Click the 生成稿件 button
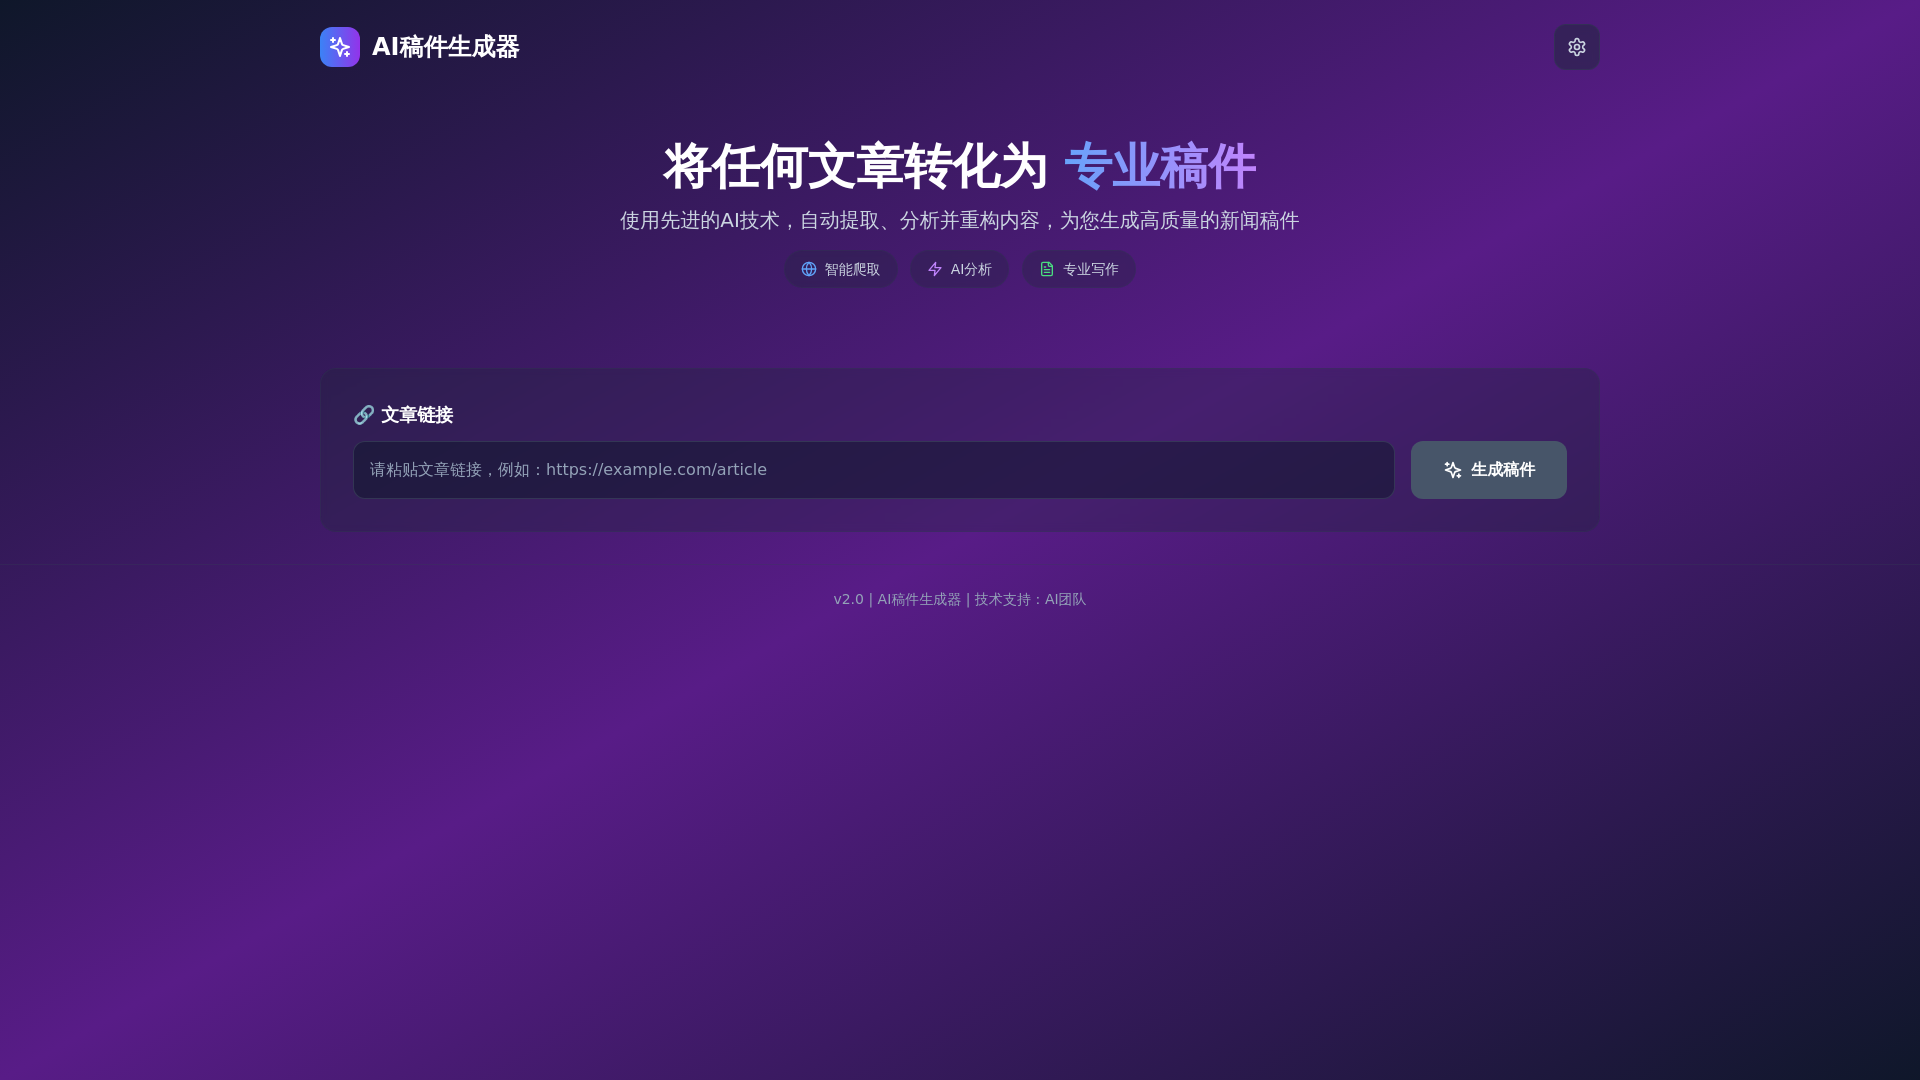This screenshot has width=1920, height=1080. (x=1488, y=470)
